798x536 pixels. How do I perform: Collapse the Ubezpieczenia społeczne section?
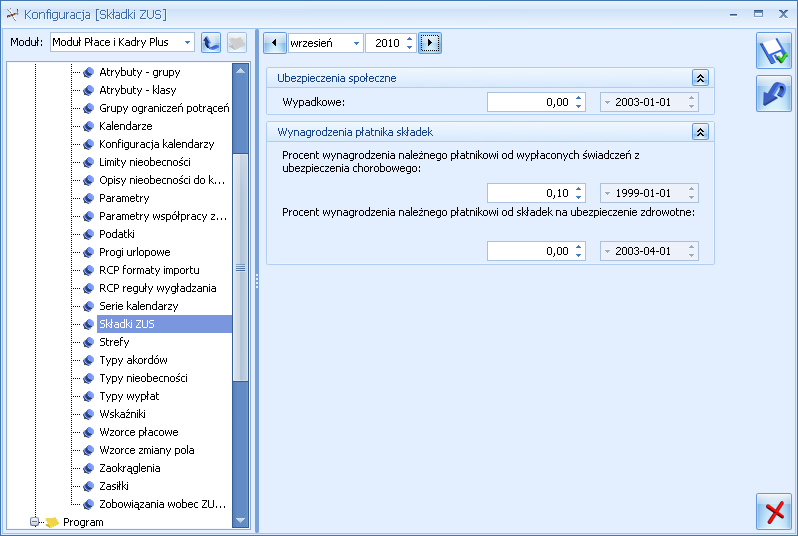[x=700, y=78]
